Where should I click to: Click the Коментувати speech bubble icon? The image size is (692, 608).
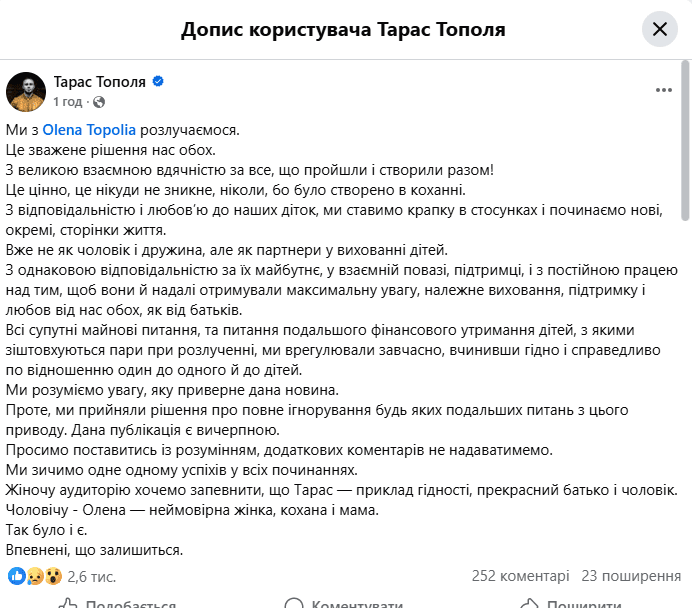pyautogui.click(x=294, y=604)
